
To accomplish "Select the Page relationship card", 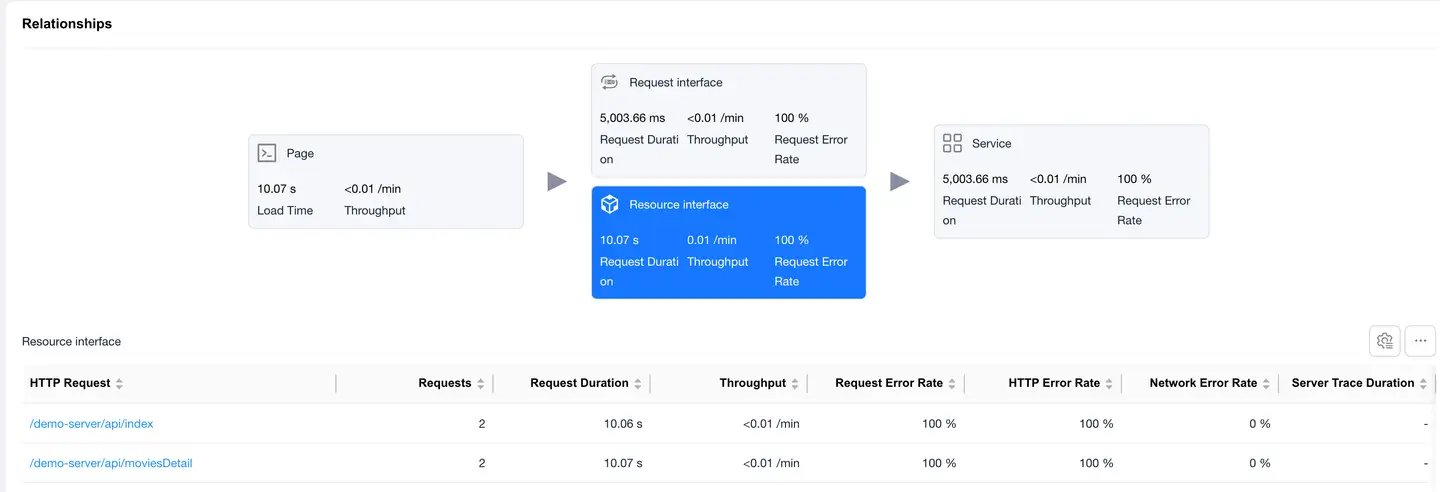I will click(385, 182).
